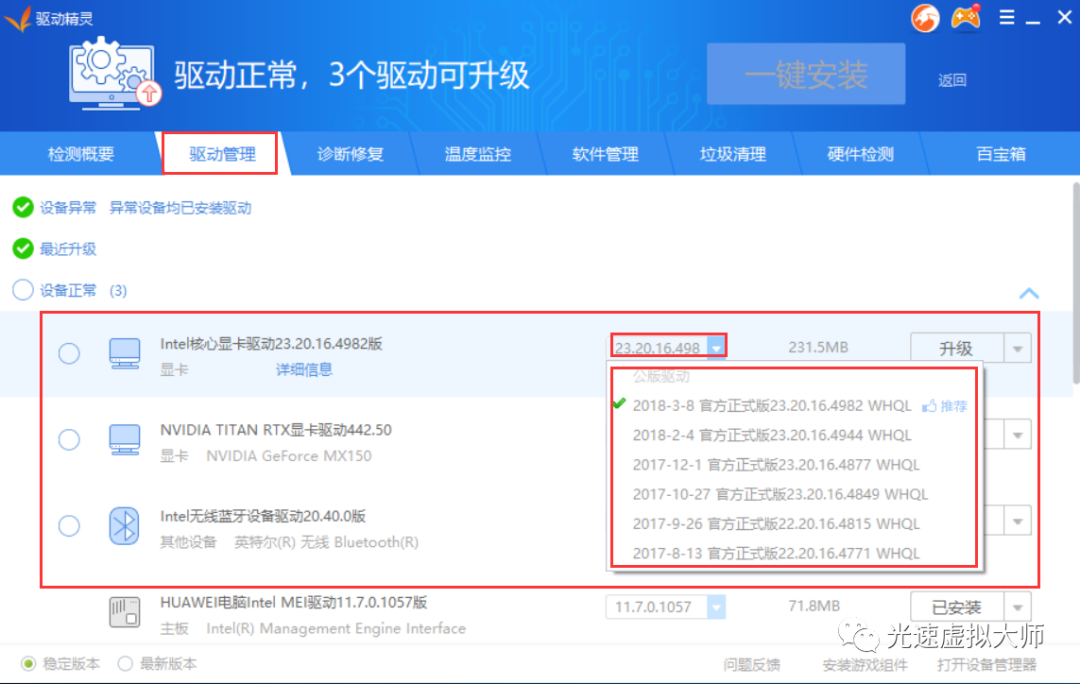Click the green check next to 最近升级
The image size is (1080, 684).
(23, 249)
